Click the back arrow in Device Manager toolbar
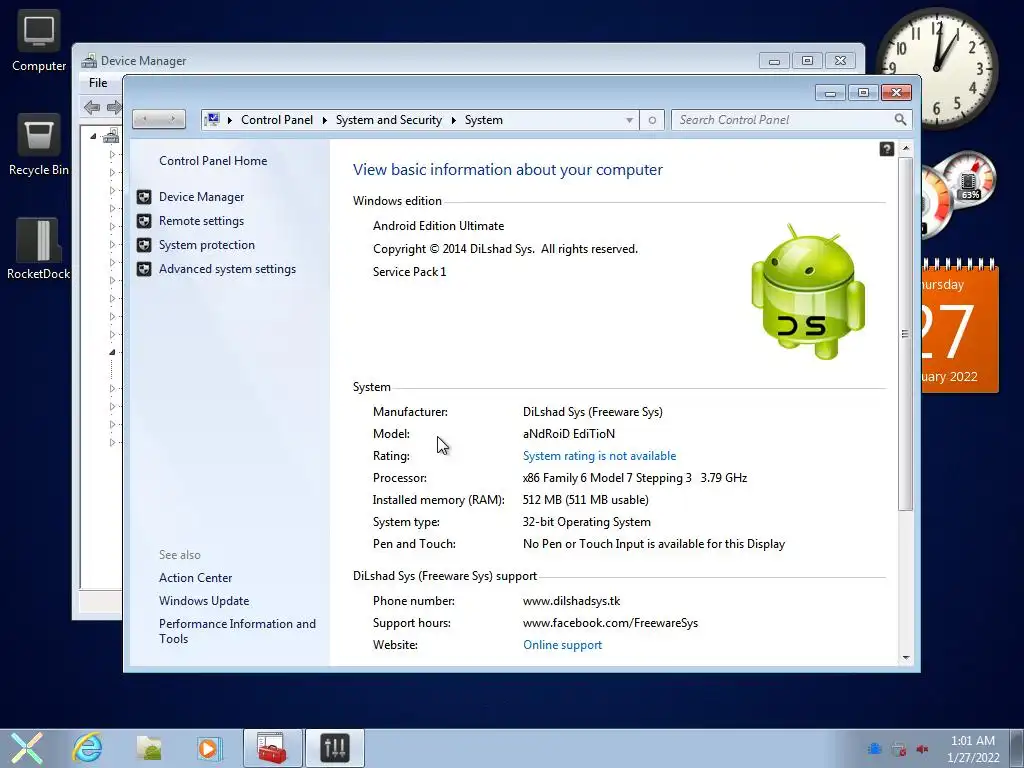This screenshot has height=768, width=1024. tap(92, 107)
